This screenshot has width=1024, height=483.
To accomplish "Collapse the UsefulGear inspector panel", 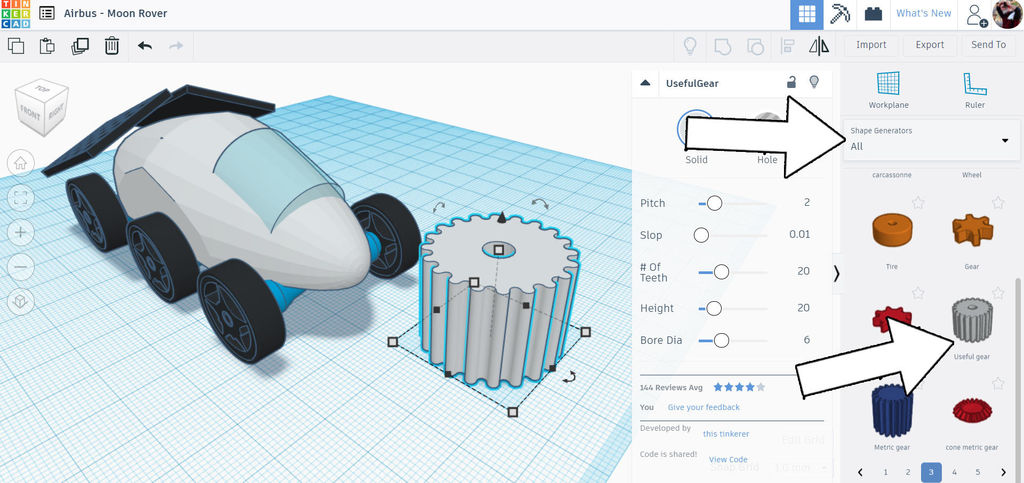I will point(645,83).
